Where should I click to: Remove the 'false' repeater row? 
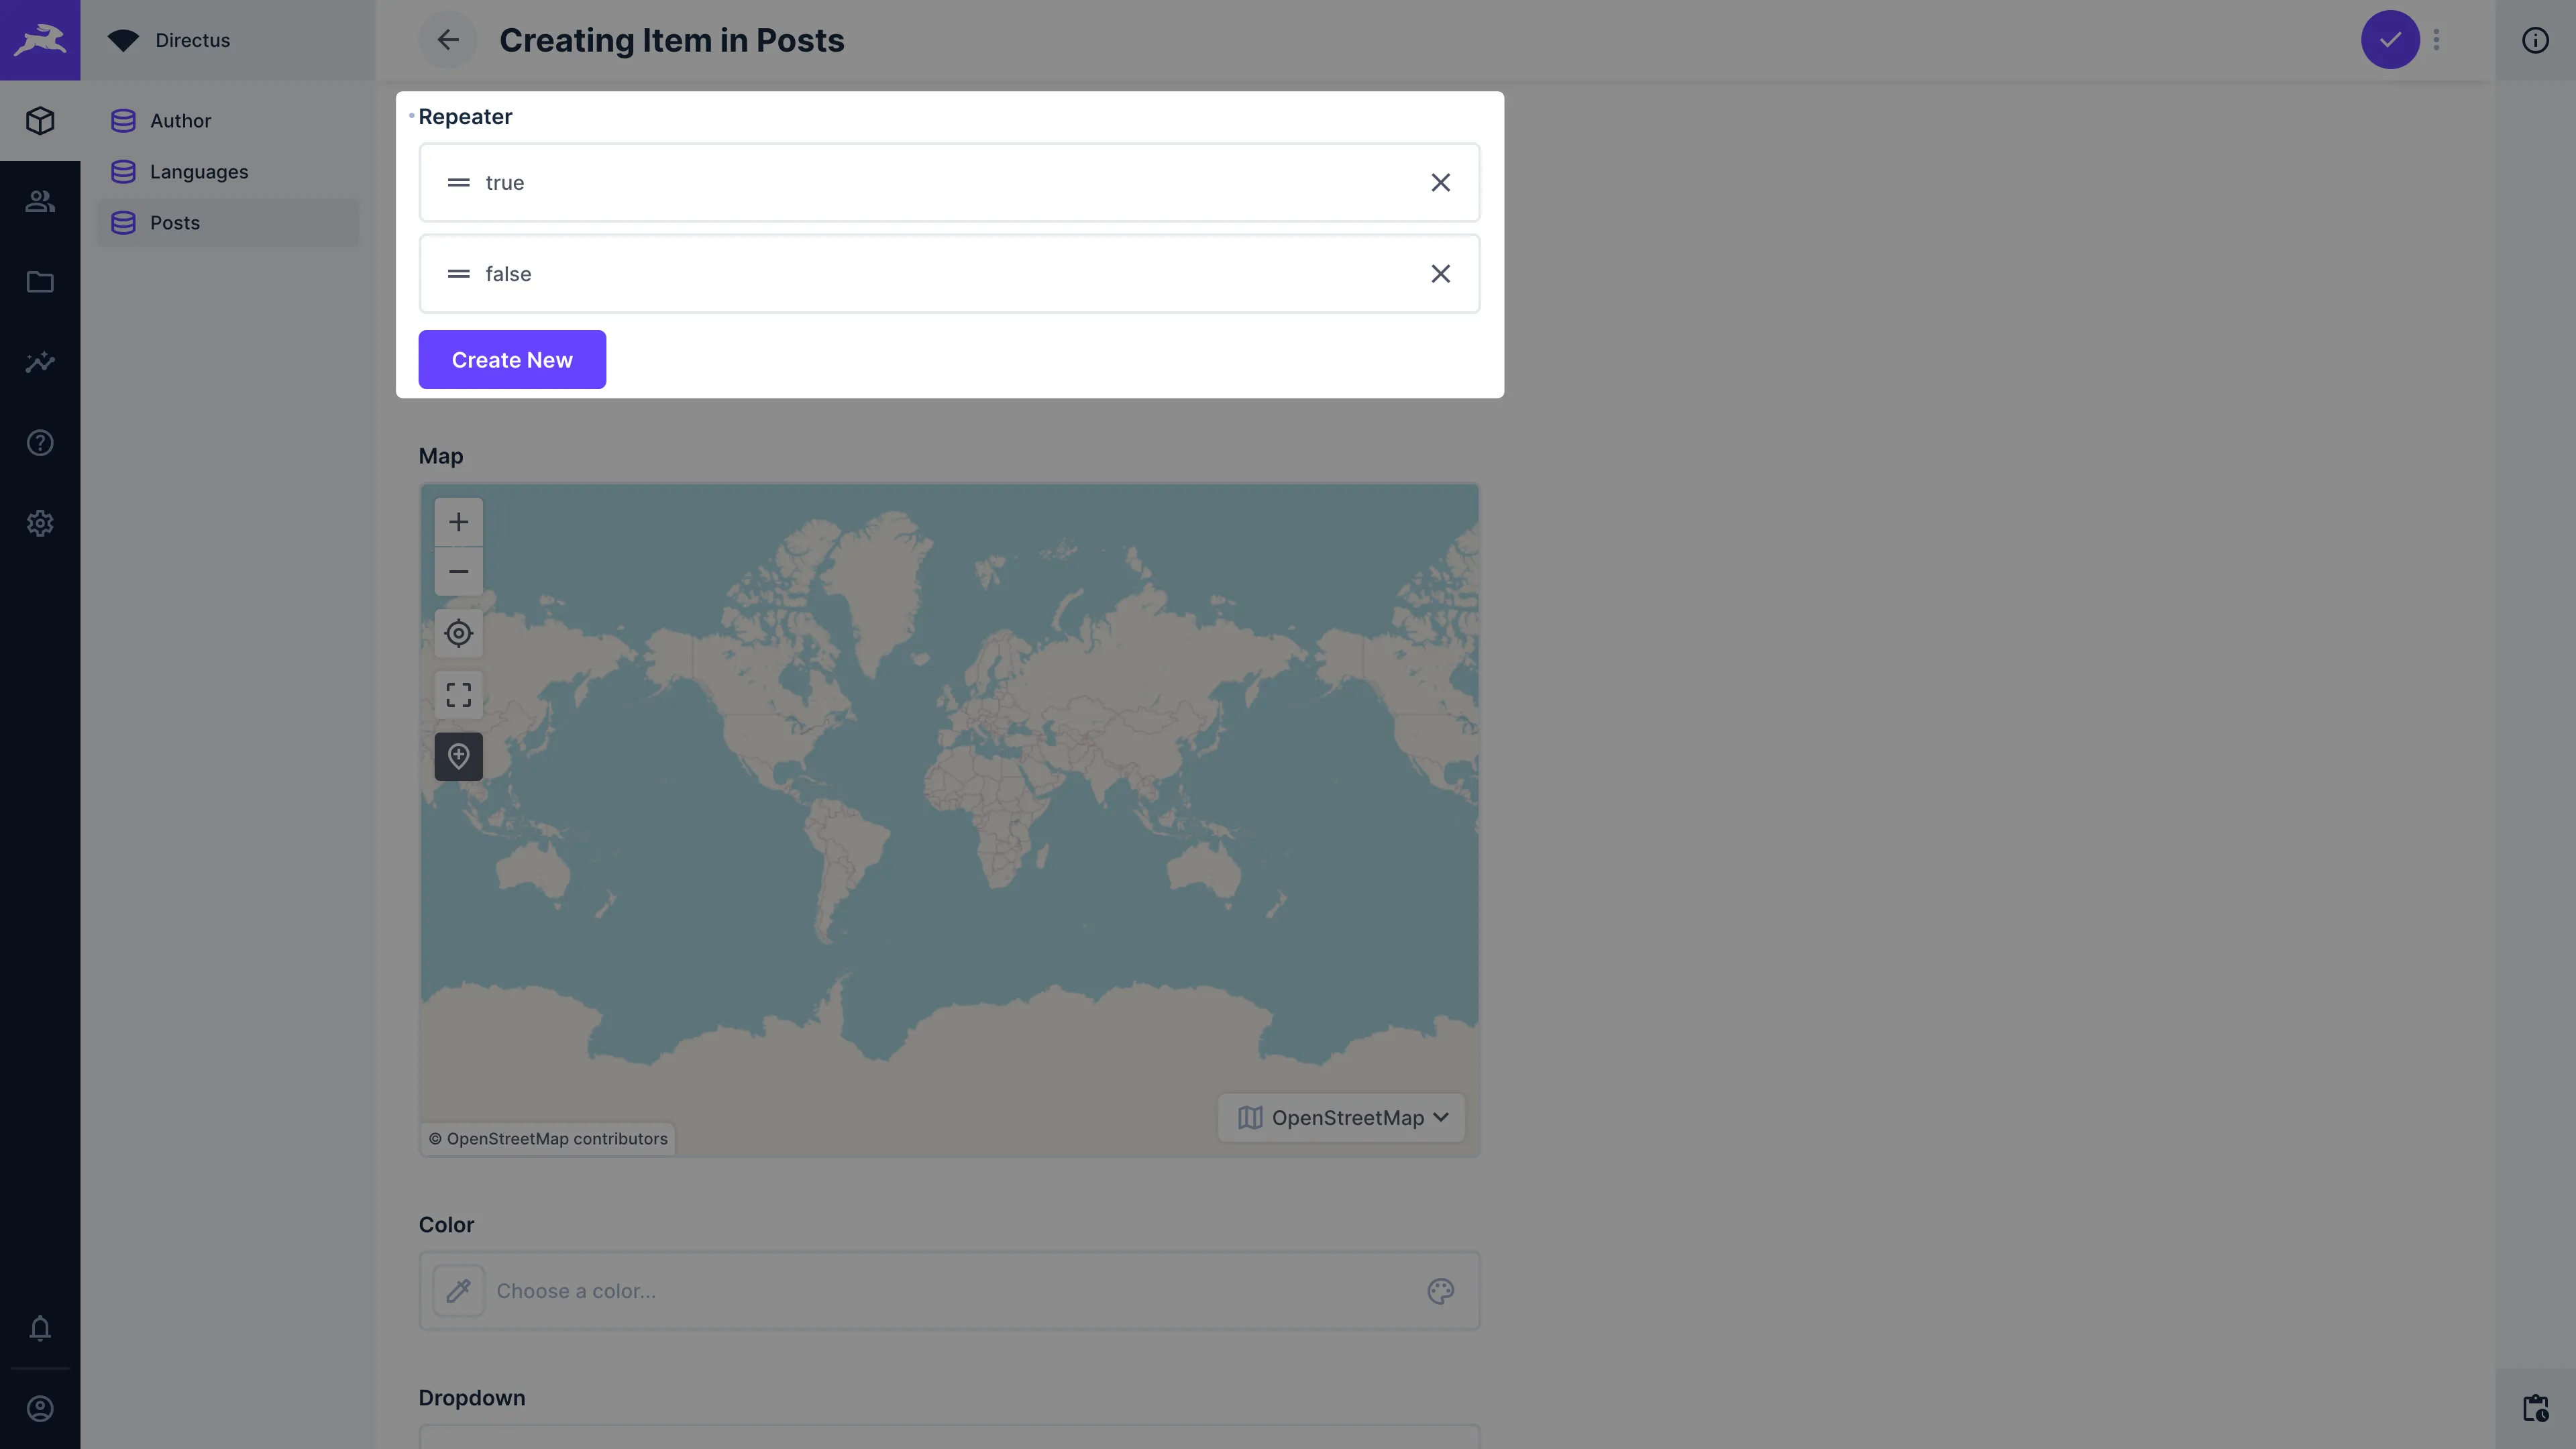point(1440,274)
